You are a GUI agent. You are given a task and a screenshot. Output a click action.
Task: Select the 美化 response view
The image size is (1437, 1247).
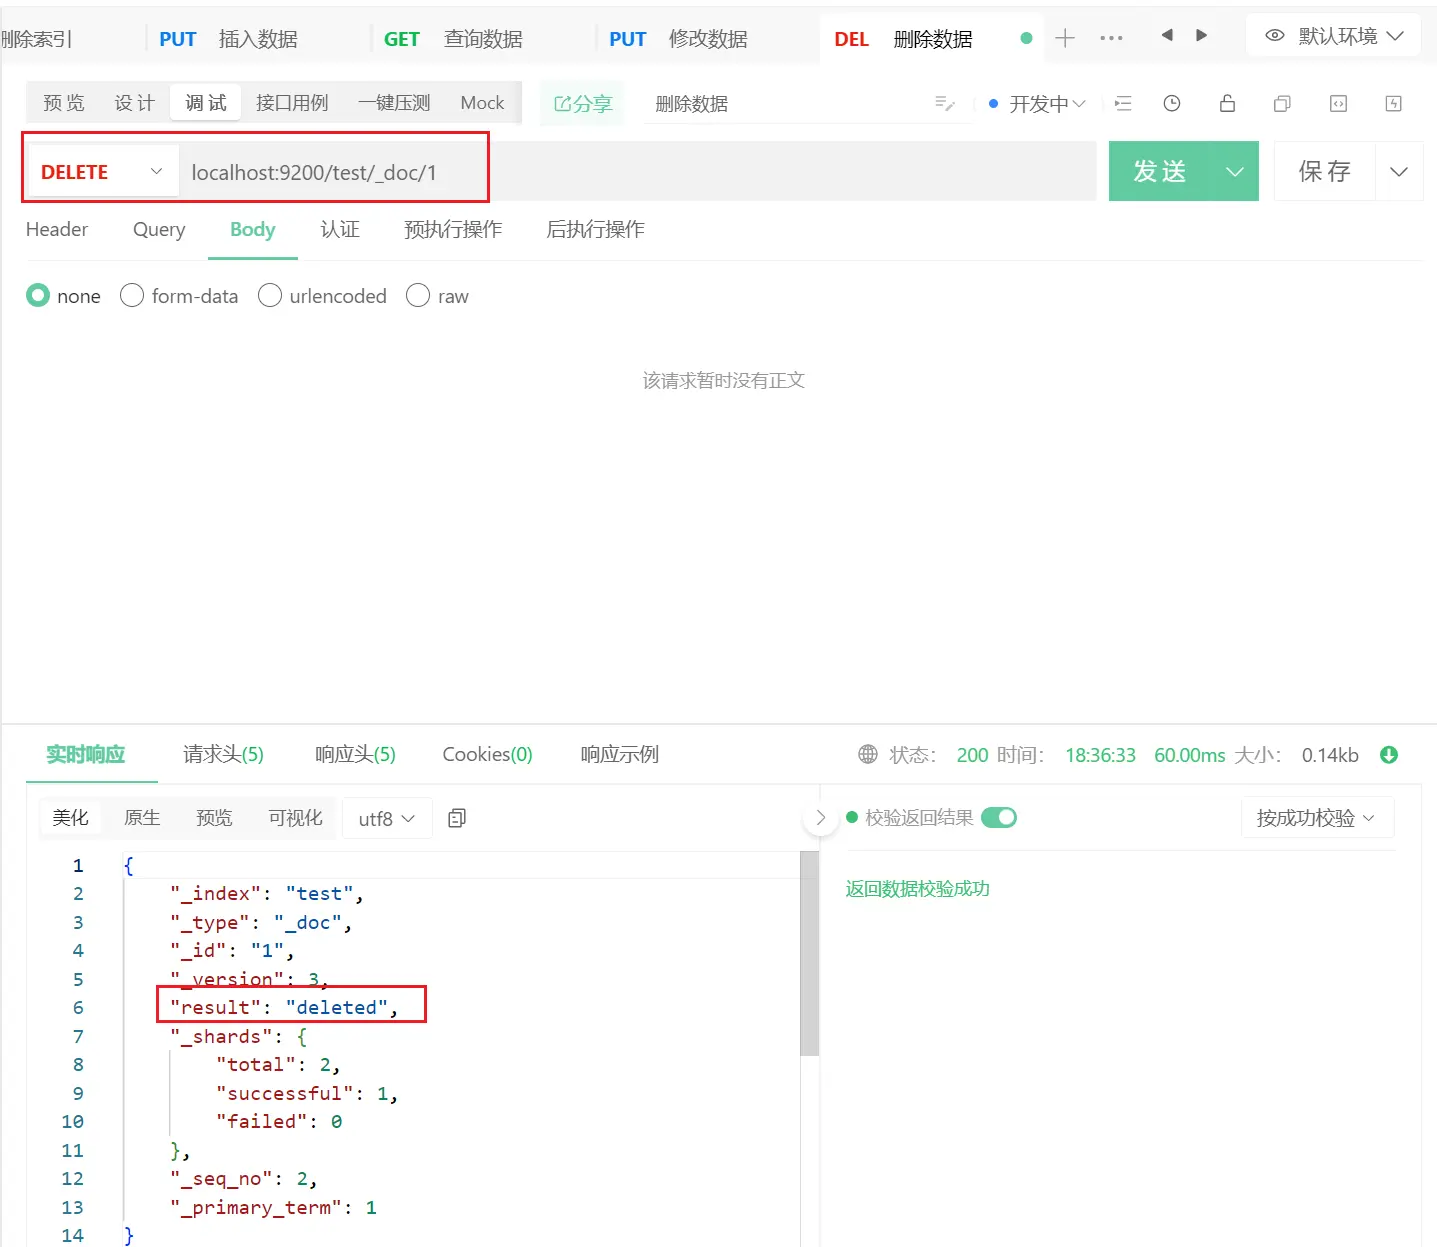click(70, 817)
